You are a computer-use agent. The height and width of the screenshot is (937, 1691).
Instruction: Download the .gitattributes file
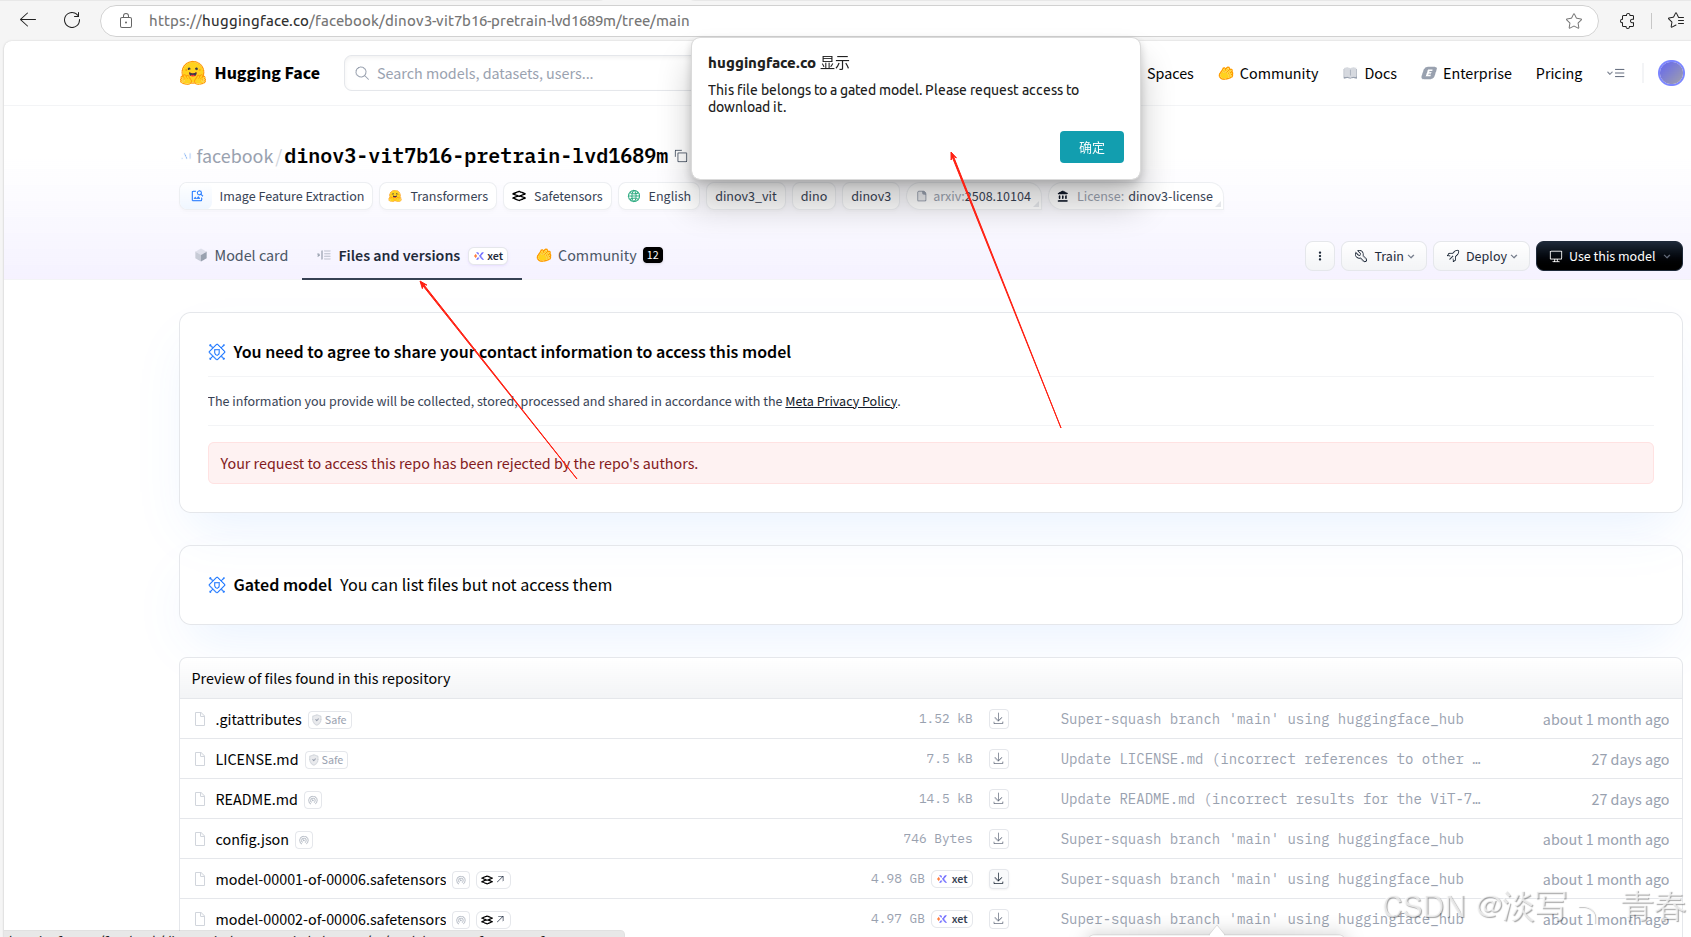tap(998, 719)
